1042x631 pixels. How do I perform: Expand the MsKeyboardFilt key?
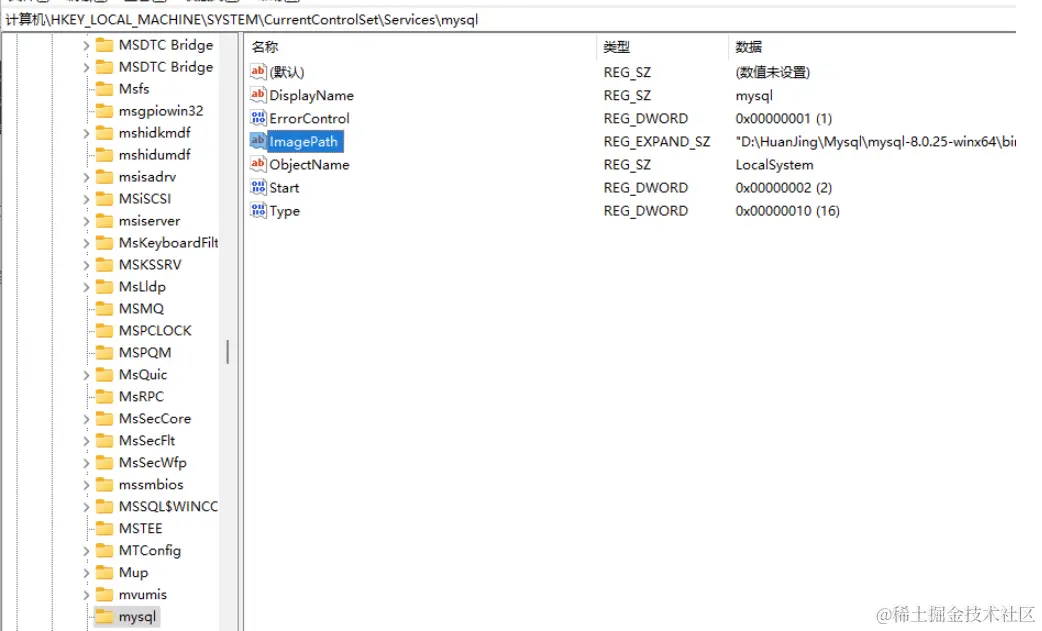tap(86, 242)
